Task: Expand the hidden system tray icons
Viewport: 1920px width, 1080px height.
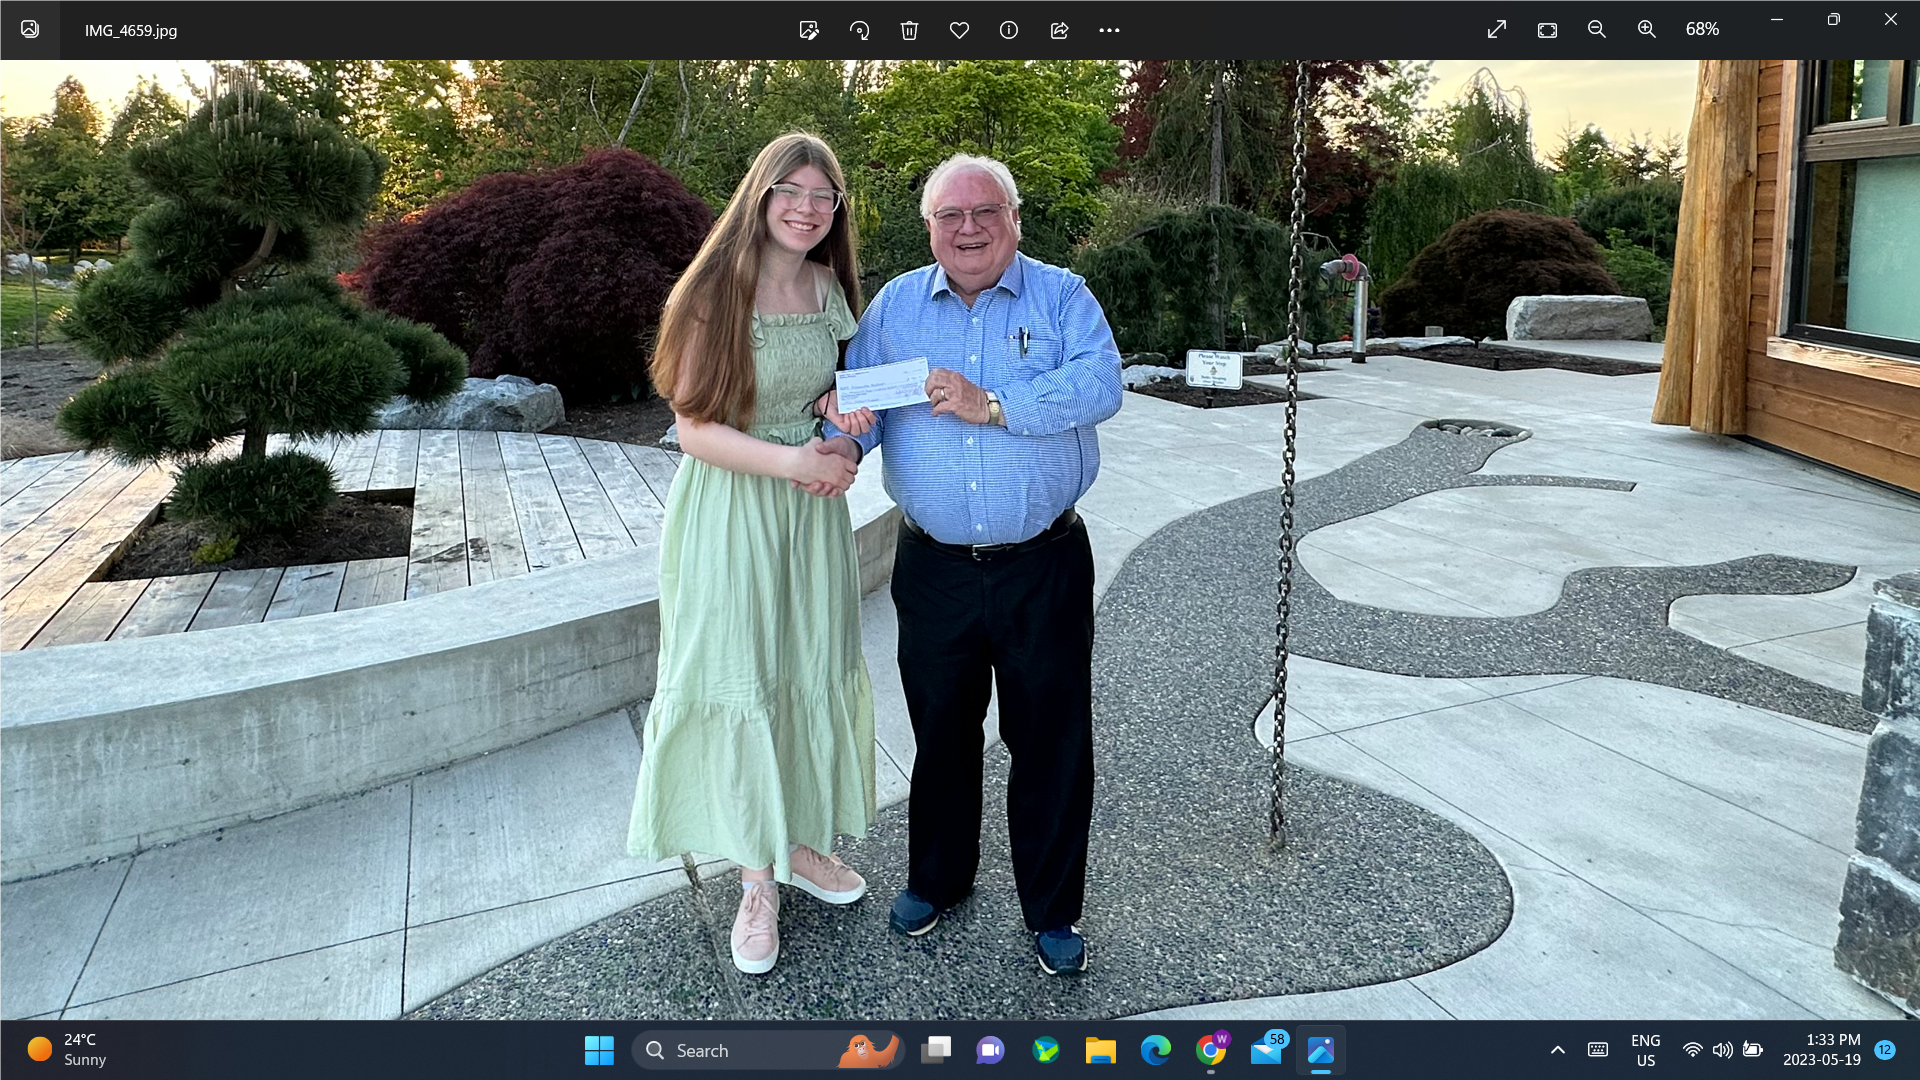Action: click(x=1557, y=1050)
